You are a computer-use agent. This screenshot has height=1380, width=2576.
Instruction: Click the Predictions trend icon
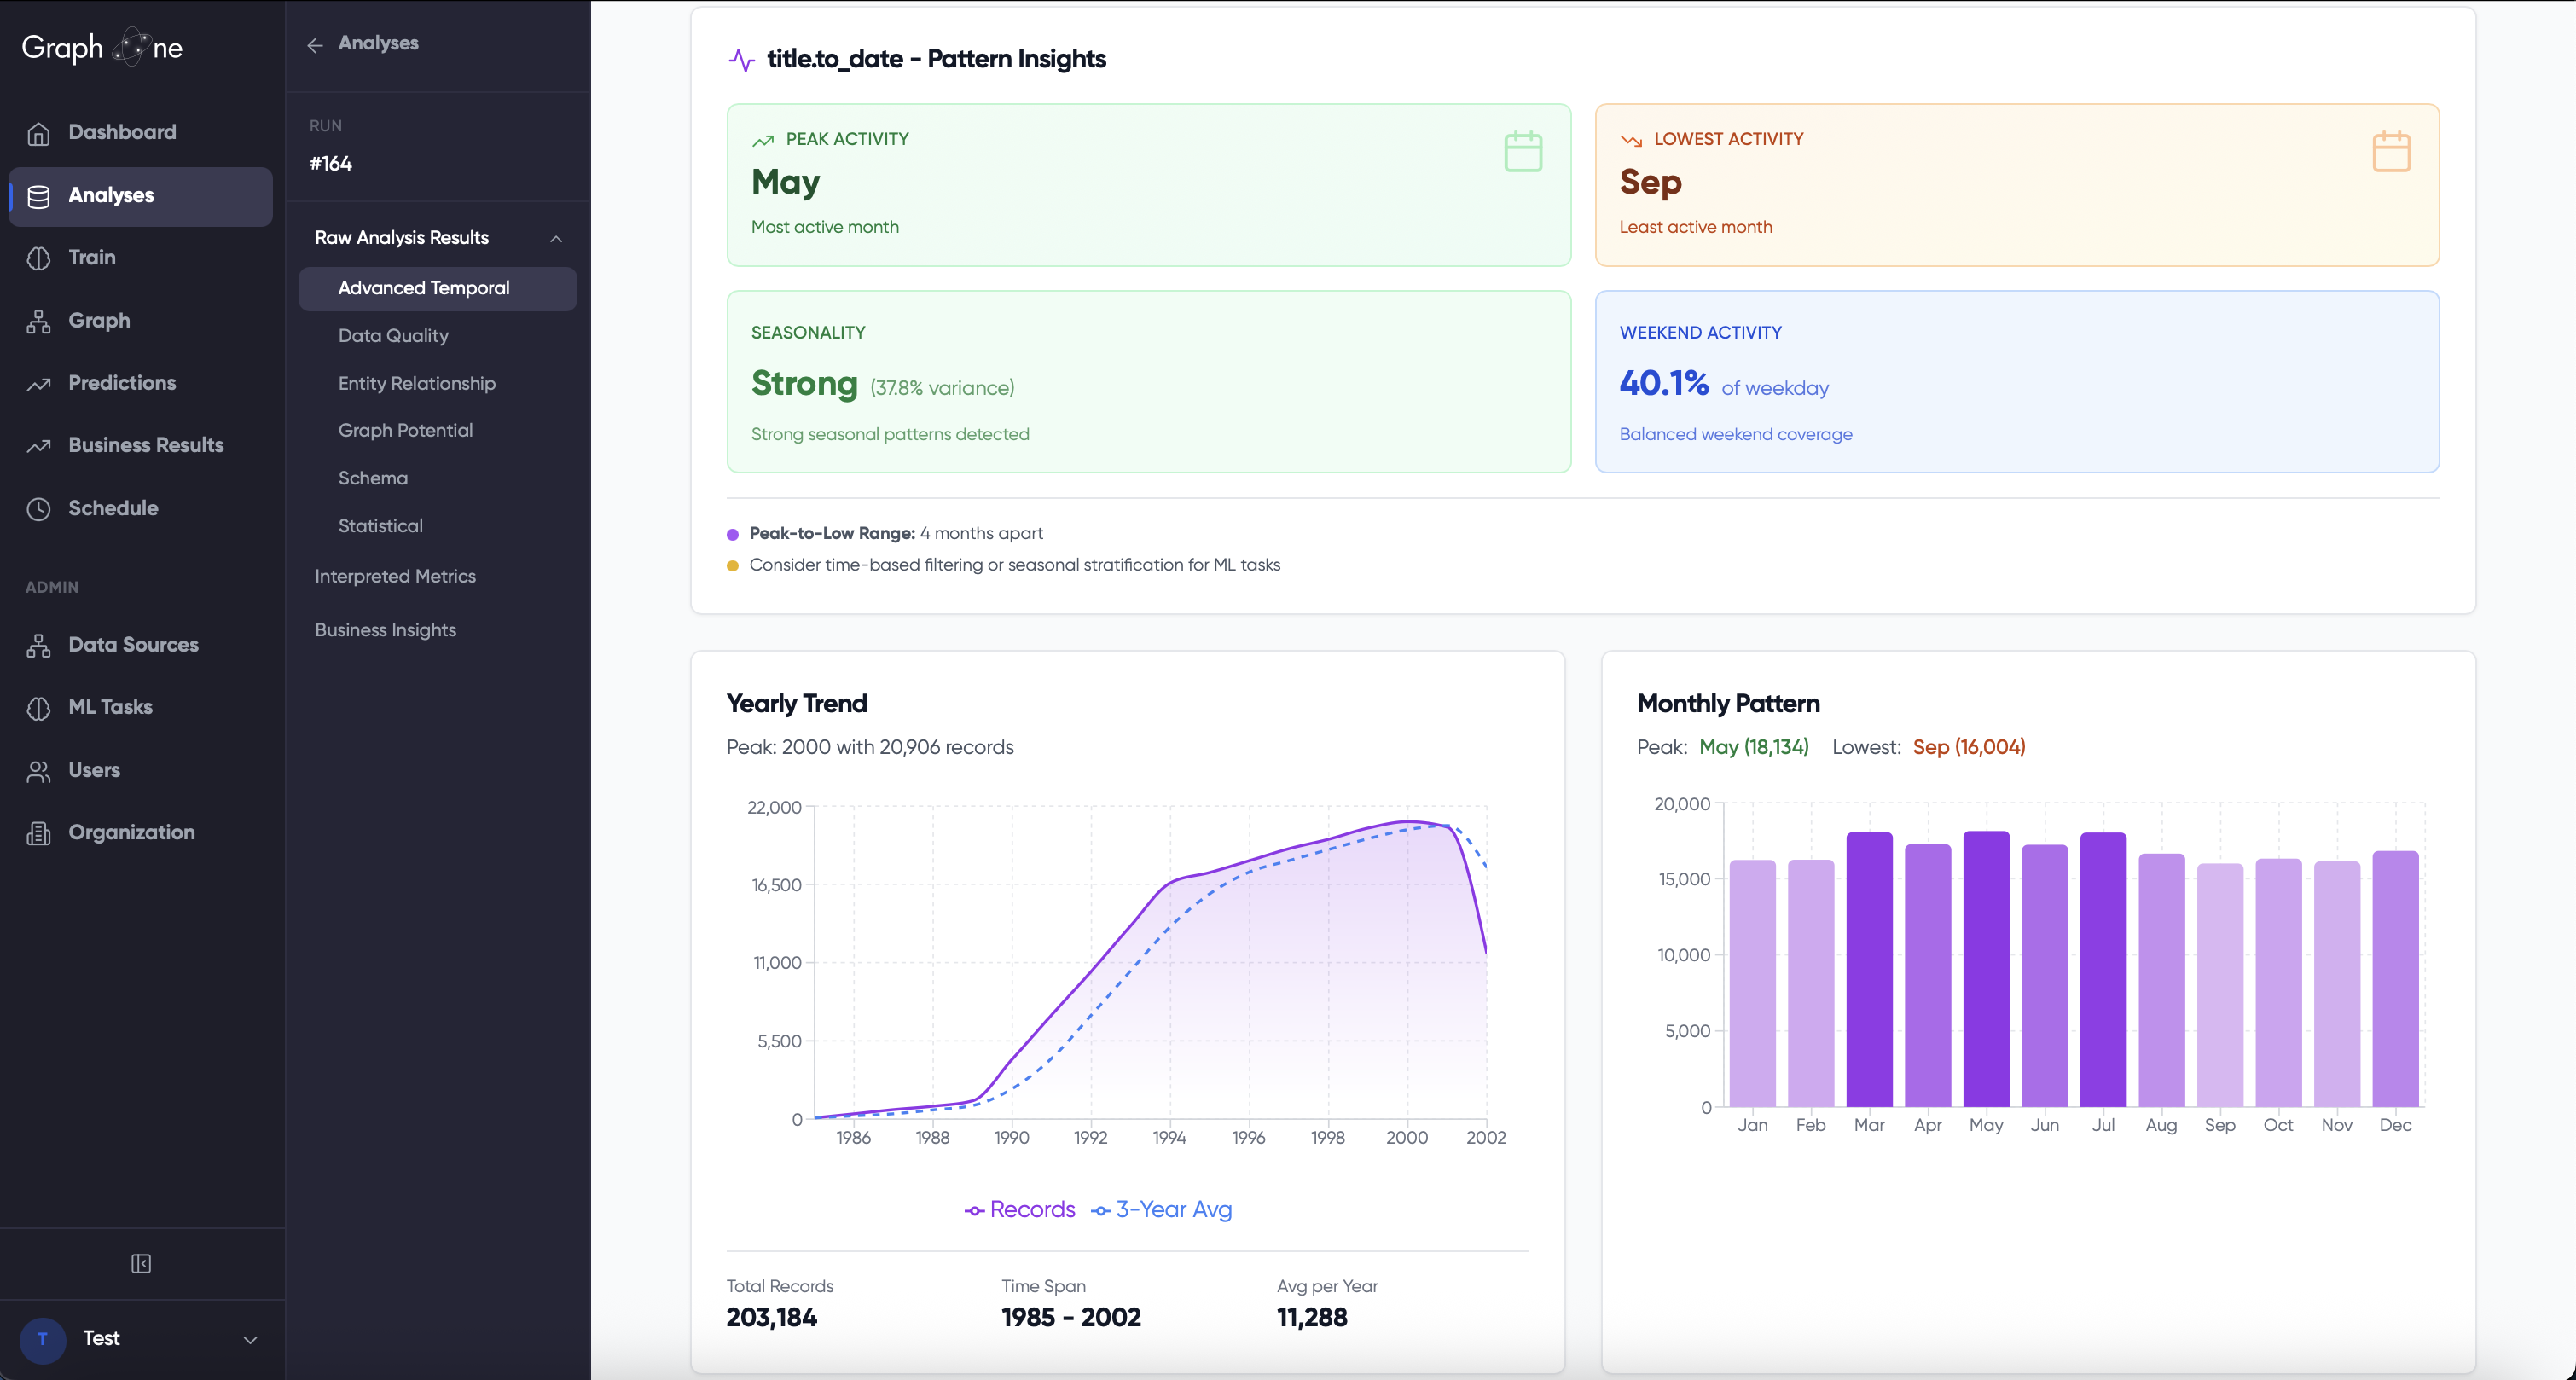click(x=39, y=383)
